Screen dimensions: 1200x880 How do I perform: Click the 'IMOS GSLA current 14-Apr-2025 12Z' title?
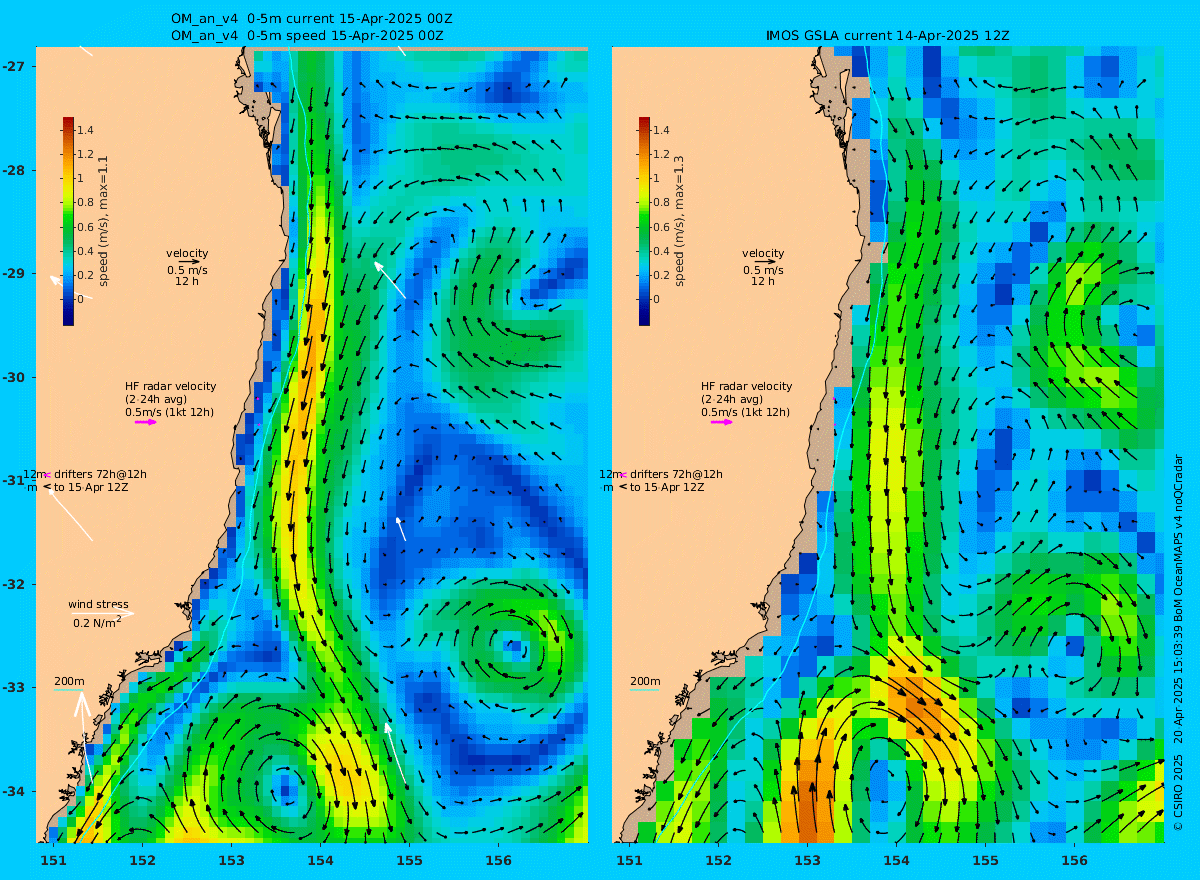click(x=887, y=36)
